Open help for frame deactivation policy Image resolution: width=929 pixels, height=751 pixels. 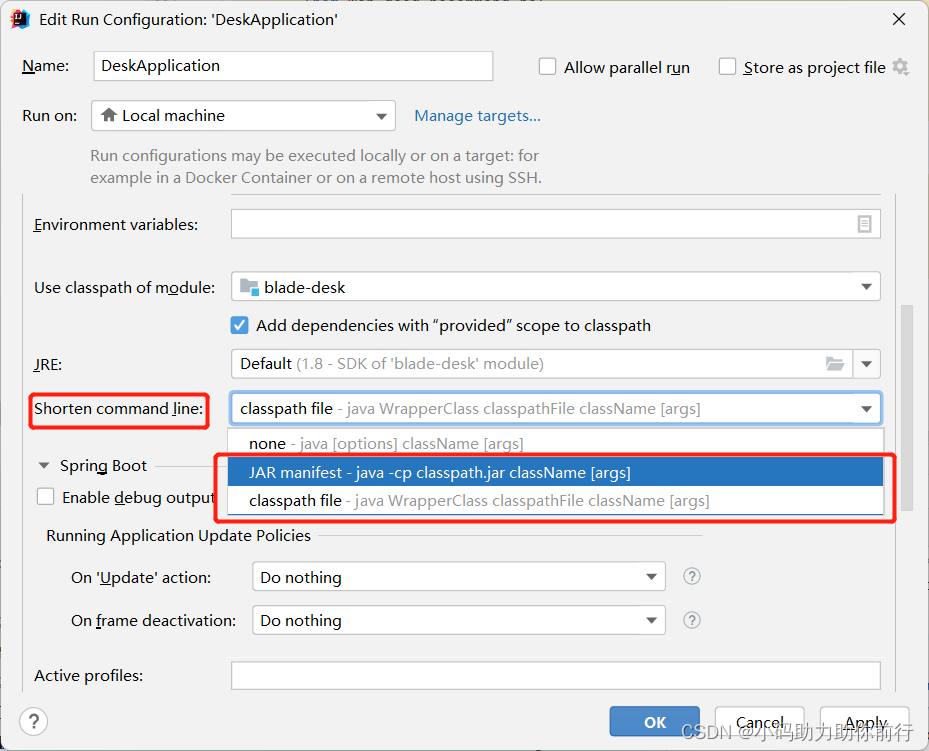691,620
